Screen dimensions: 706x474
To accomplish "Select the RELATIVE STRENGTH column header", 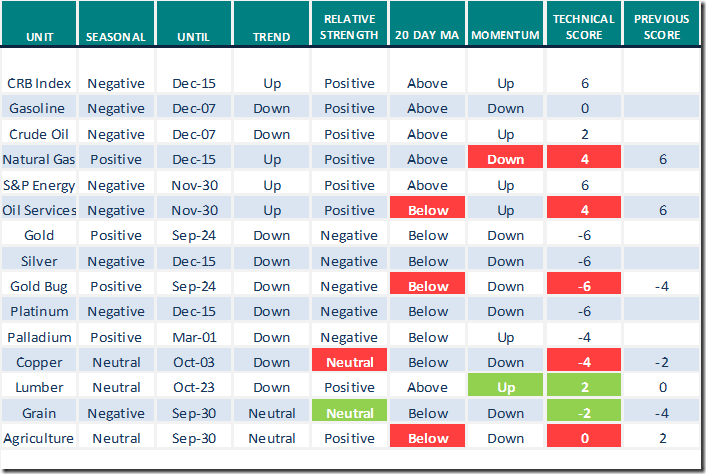I will point(349,28).
